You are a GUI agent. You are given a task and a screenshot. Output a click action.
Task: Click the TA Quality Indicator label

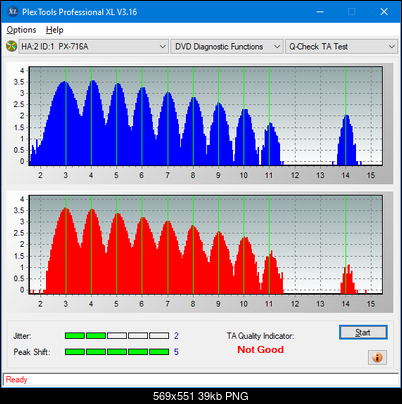(x=260, y=336)
